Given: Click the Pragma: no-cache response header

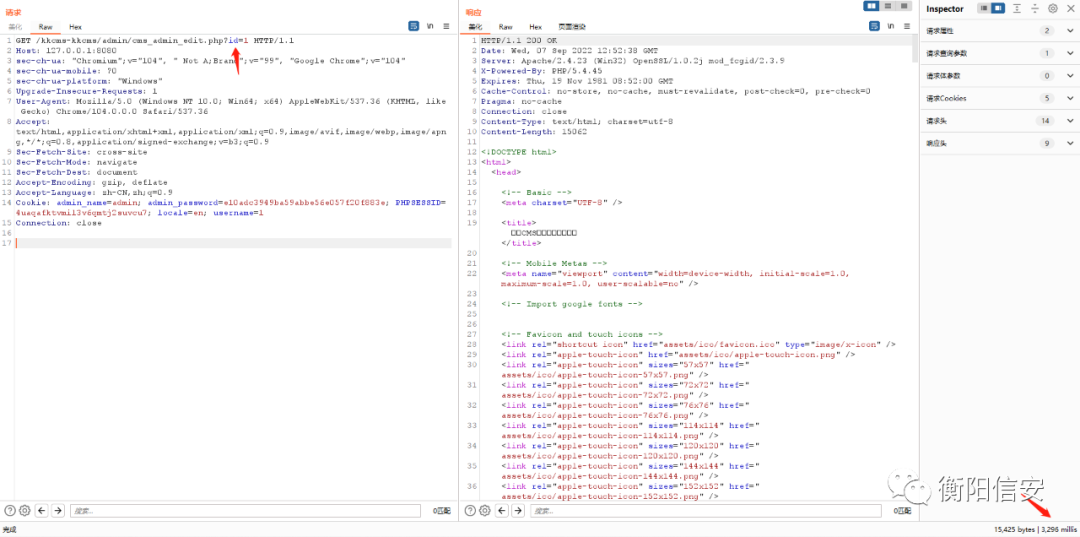Looking at the screenshot, I should (x=521, y=101).
